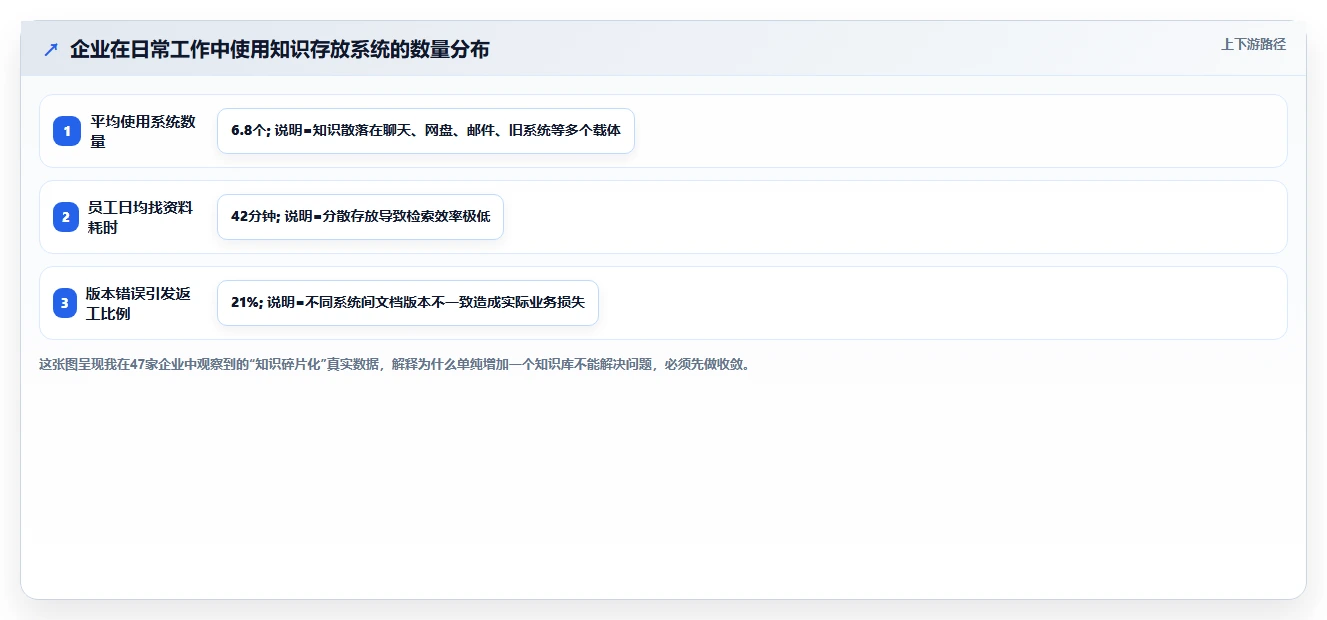This screenshot has width=1327, height=620.
Task: Click the title 企业在日常工作中使用知识存放系统的数量分布
Action: (280, 49)
